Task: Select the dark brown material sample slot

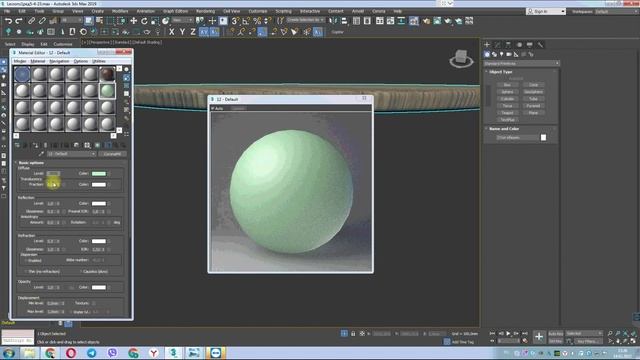Action: [107, 74]
